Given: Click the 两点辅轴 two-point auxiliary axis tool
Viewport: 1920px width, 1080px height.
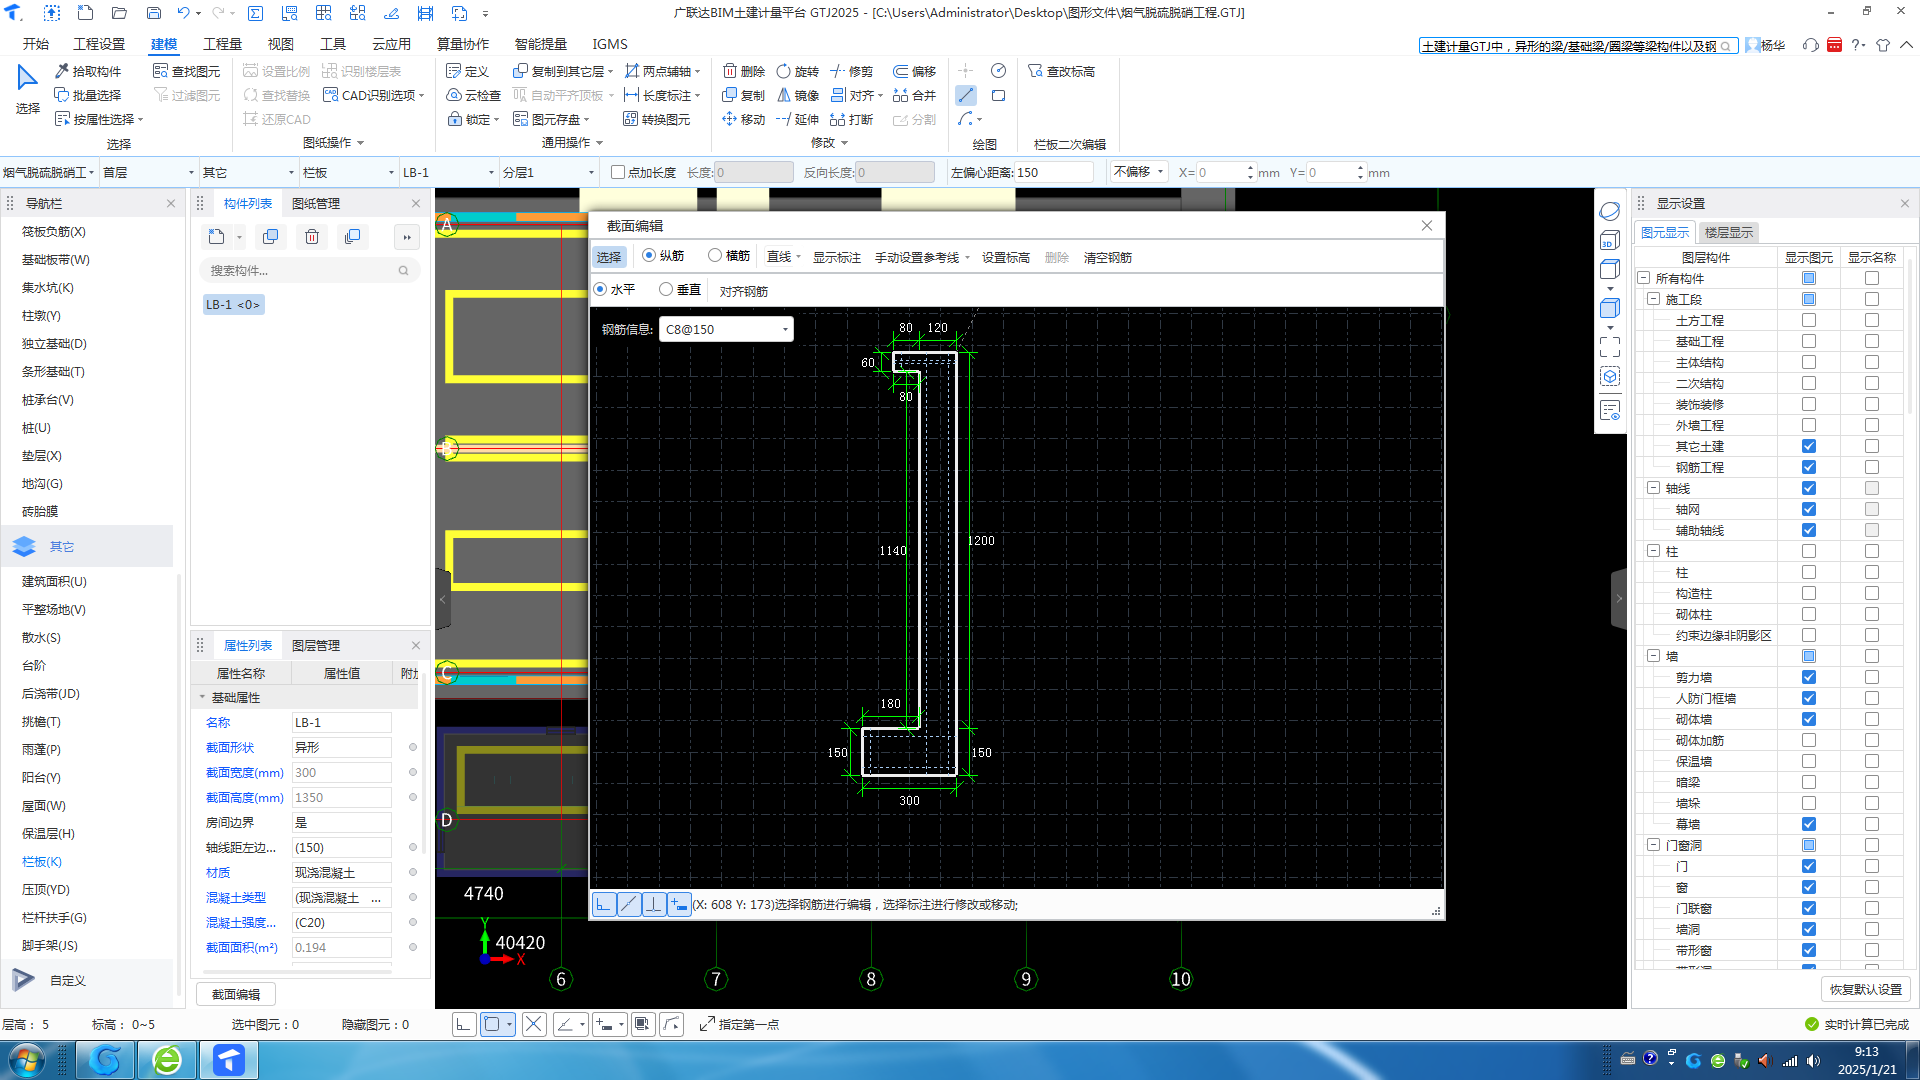Looking at the screenshot, I should [661, 71].
